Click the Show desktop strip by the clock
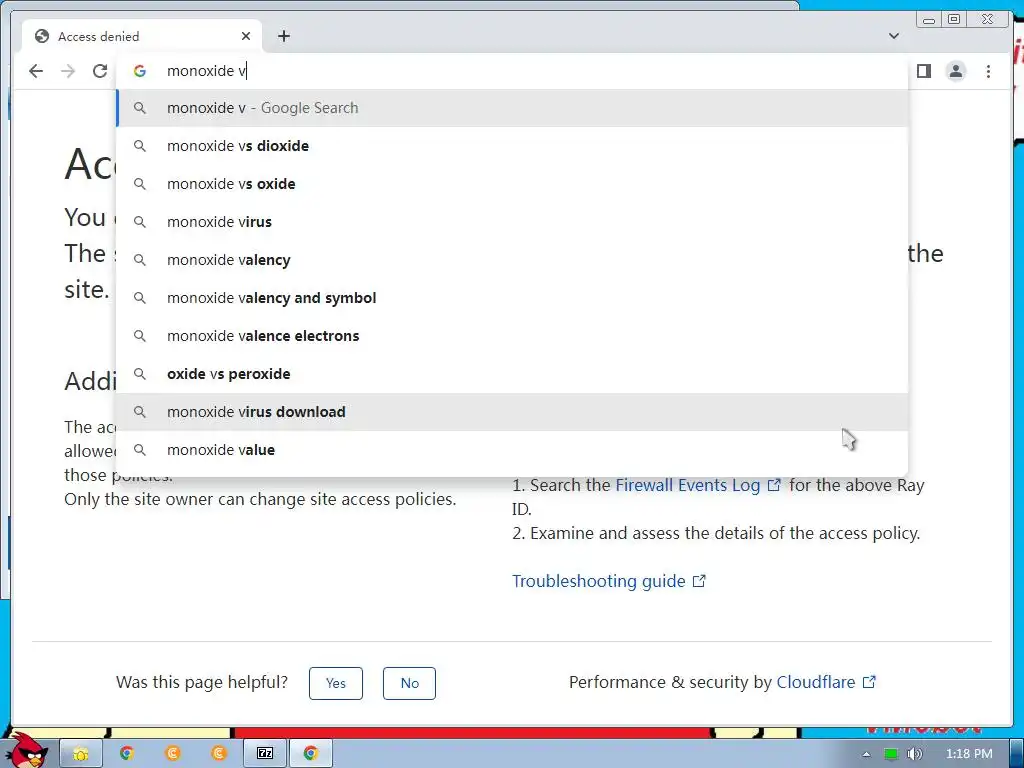1024x768 pixels. point(1017,754)
